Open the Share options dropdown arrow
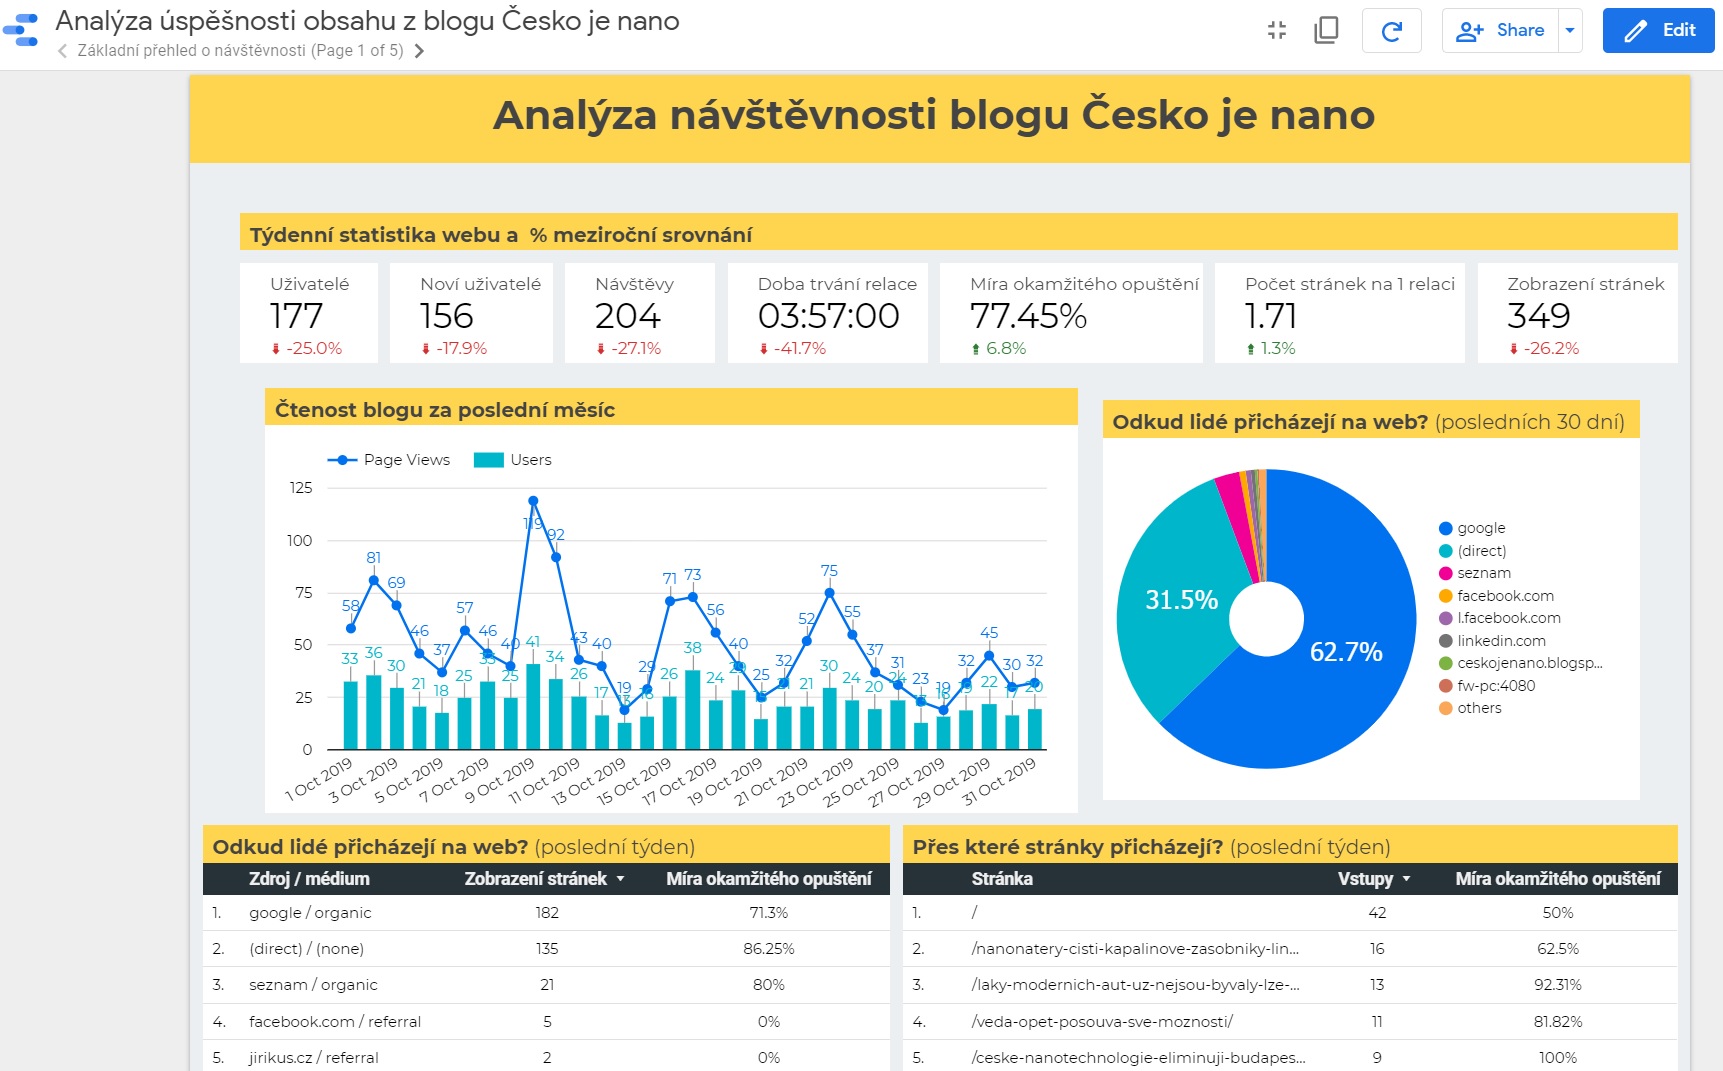The image size is (1723, 1071). (1570, 31)
